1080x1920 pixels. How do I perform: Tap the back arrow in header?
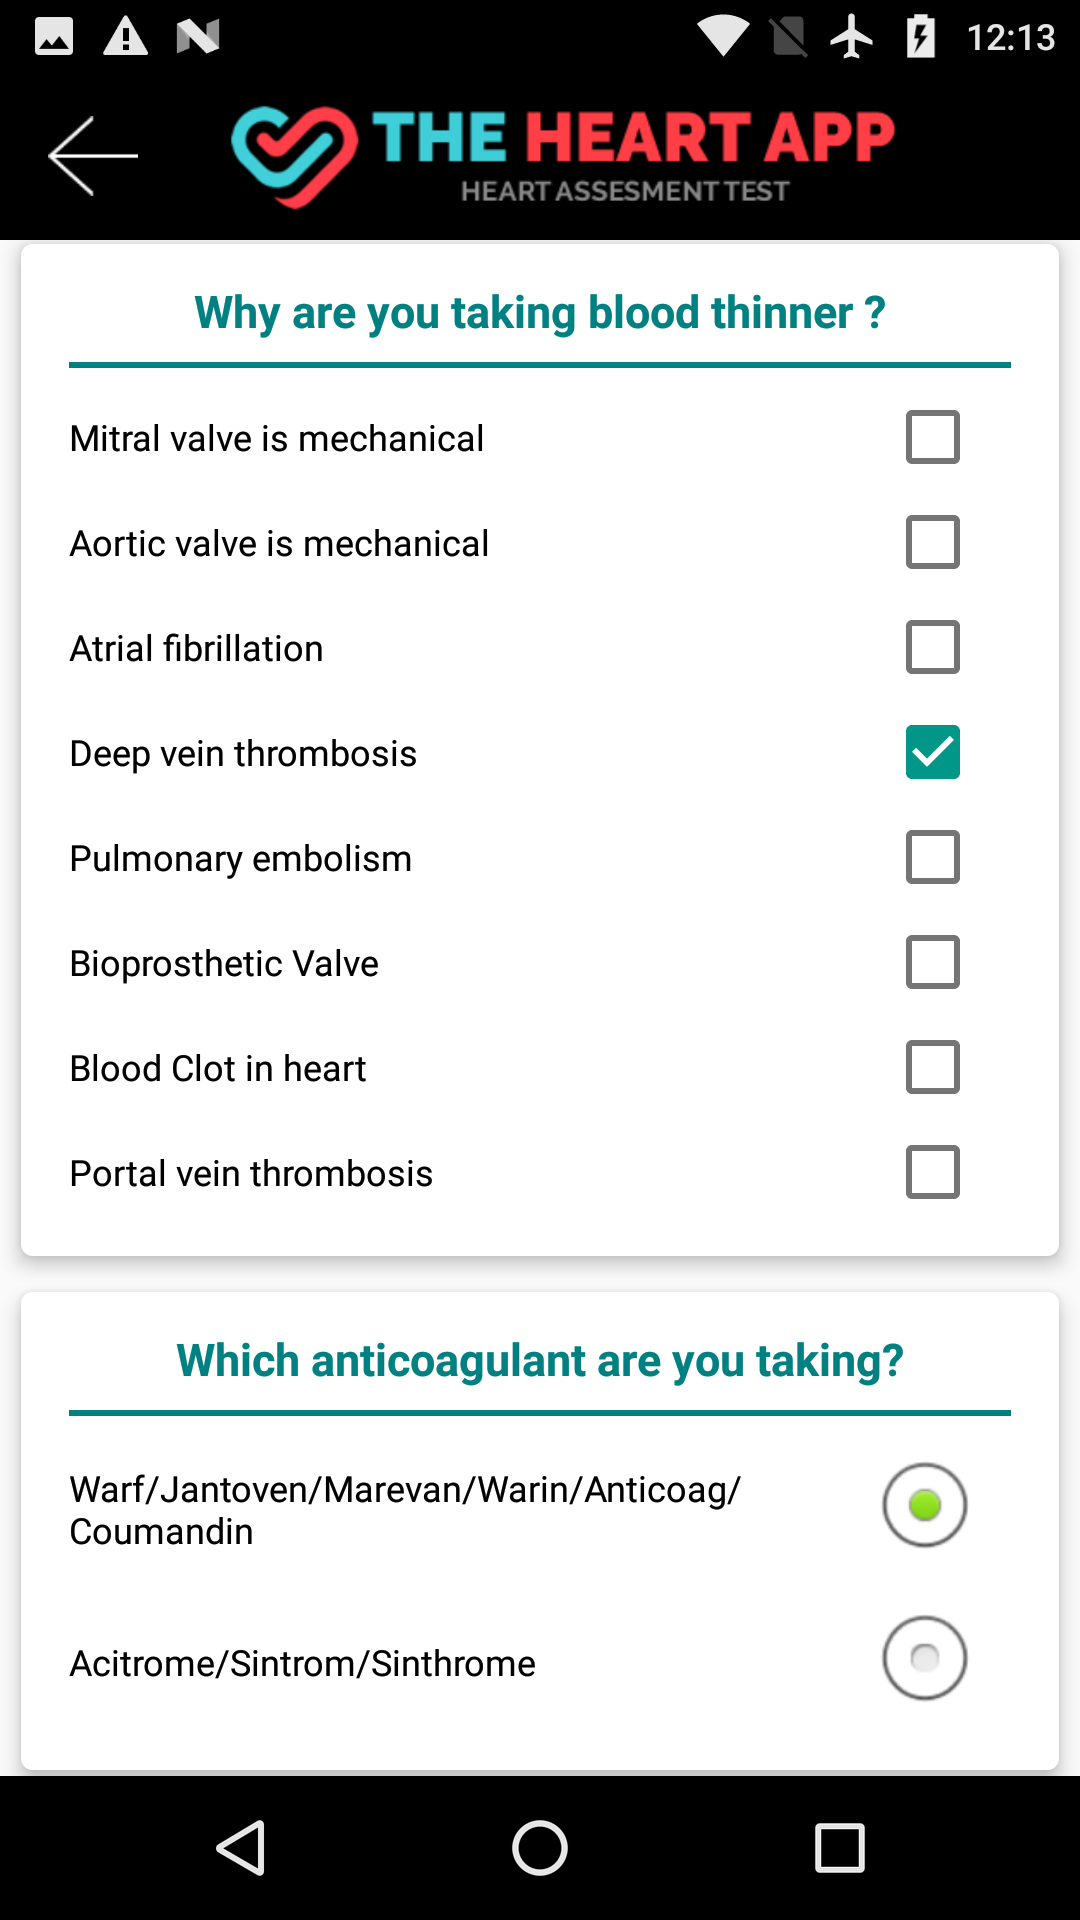(93, 156)
